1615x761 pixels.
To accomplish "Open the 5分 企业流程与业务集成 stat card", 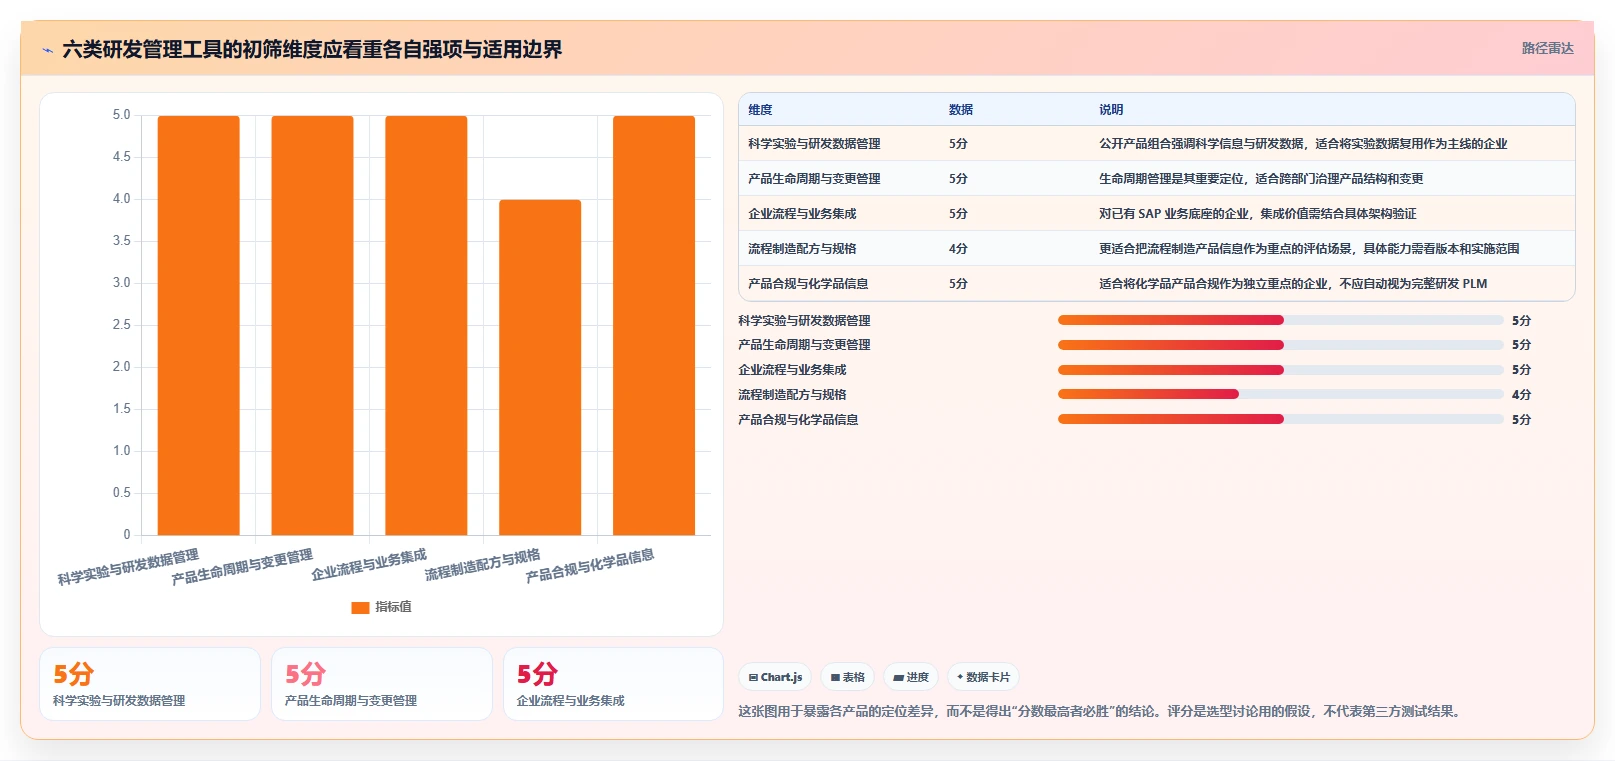I will [613, 684].
